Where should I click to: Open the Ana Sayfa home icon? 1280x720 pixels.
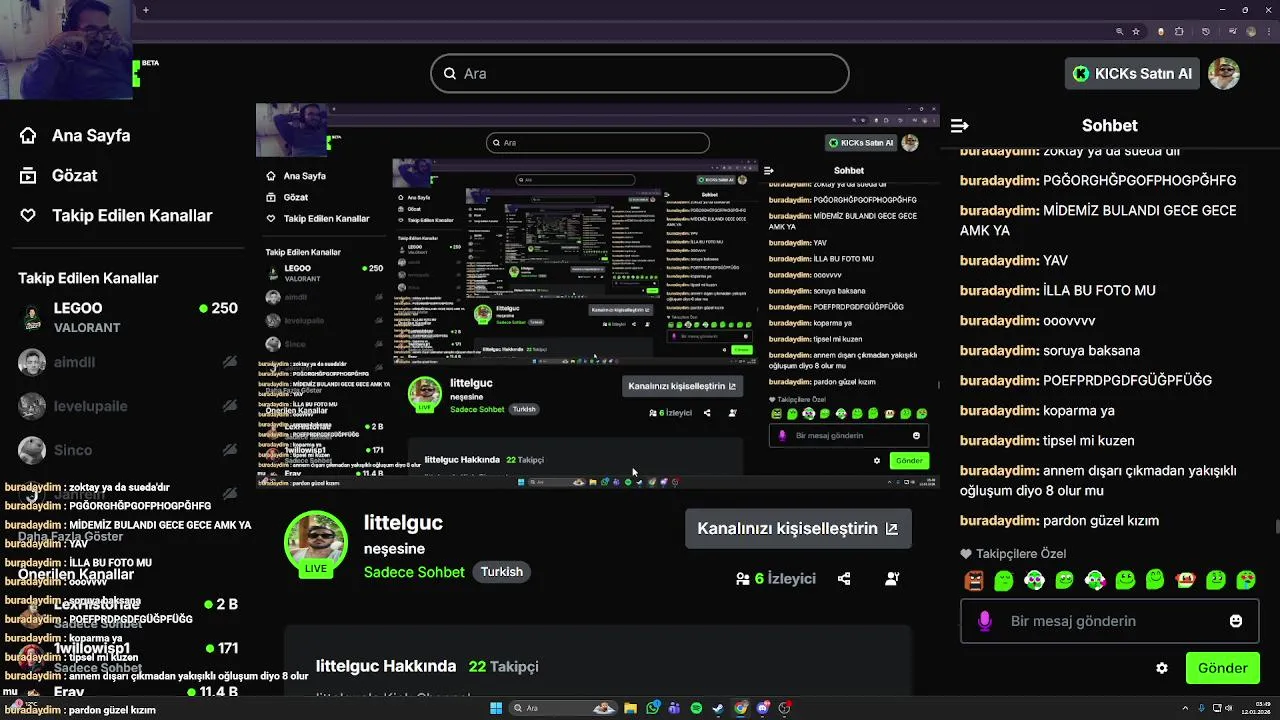point(28,135)
